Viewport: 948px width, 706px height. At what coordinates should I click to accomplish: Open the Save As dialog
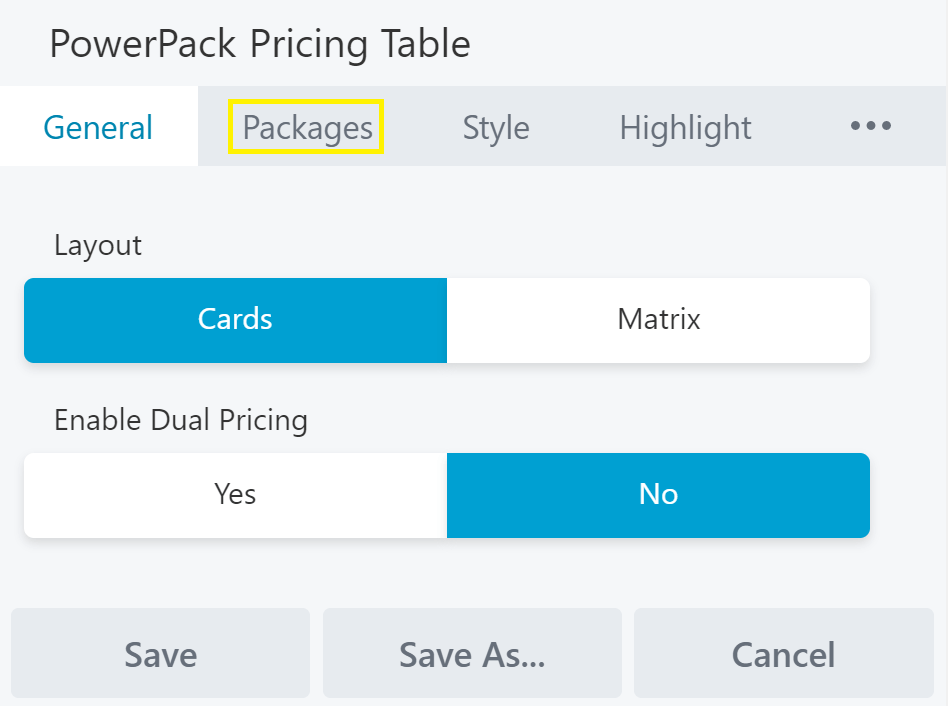tap(472, 654)
